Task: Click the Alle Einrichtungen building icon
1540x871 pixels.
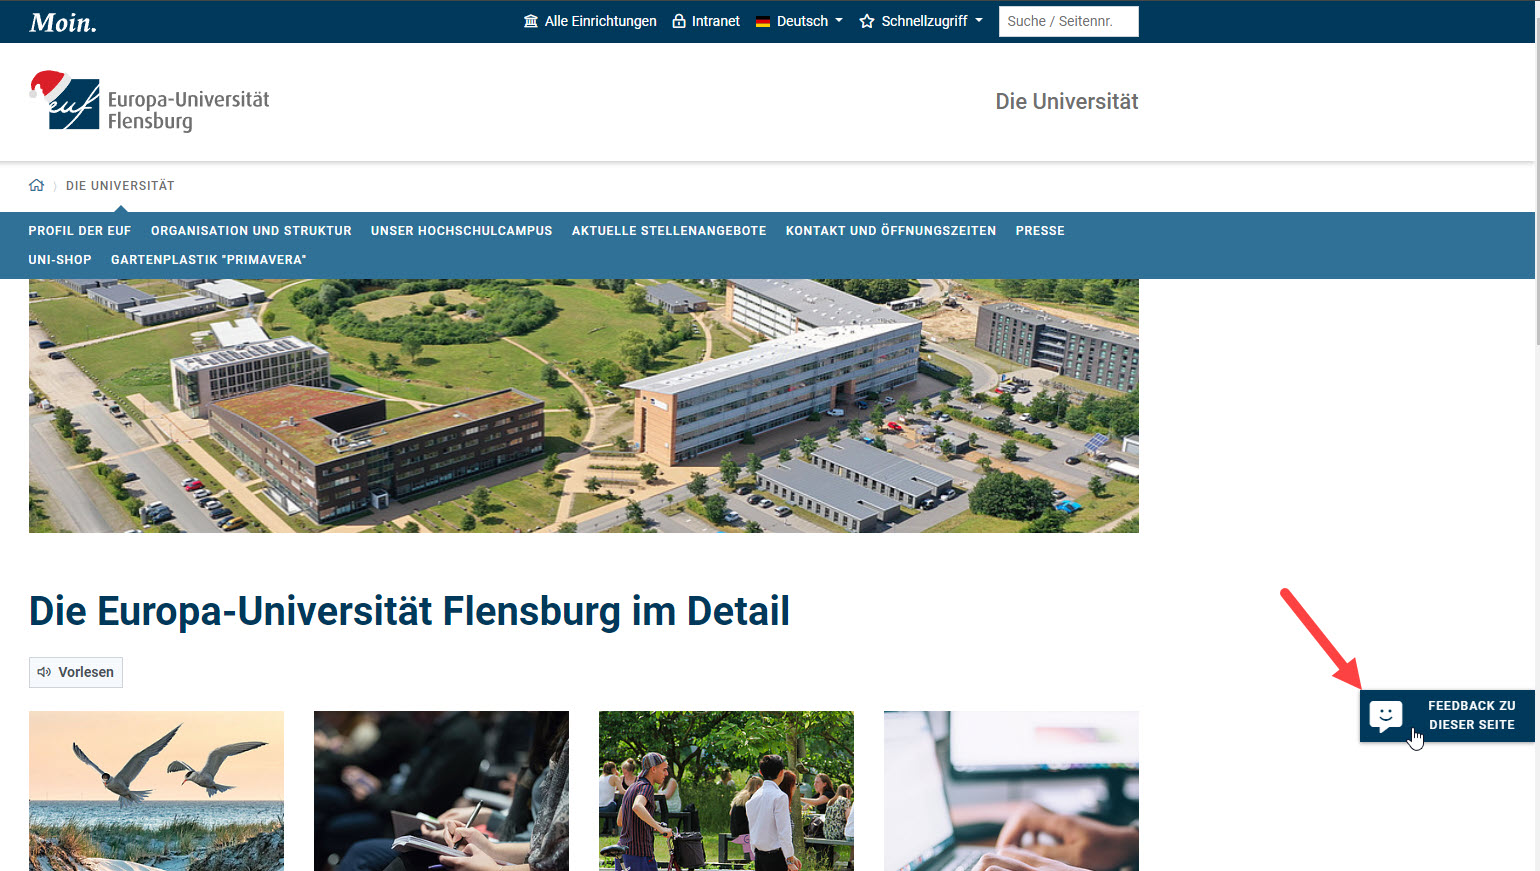Action: [x=531, y=21]
